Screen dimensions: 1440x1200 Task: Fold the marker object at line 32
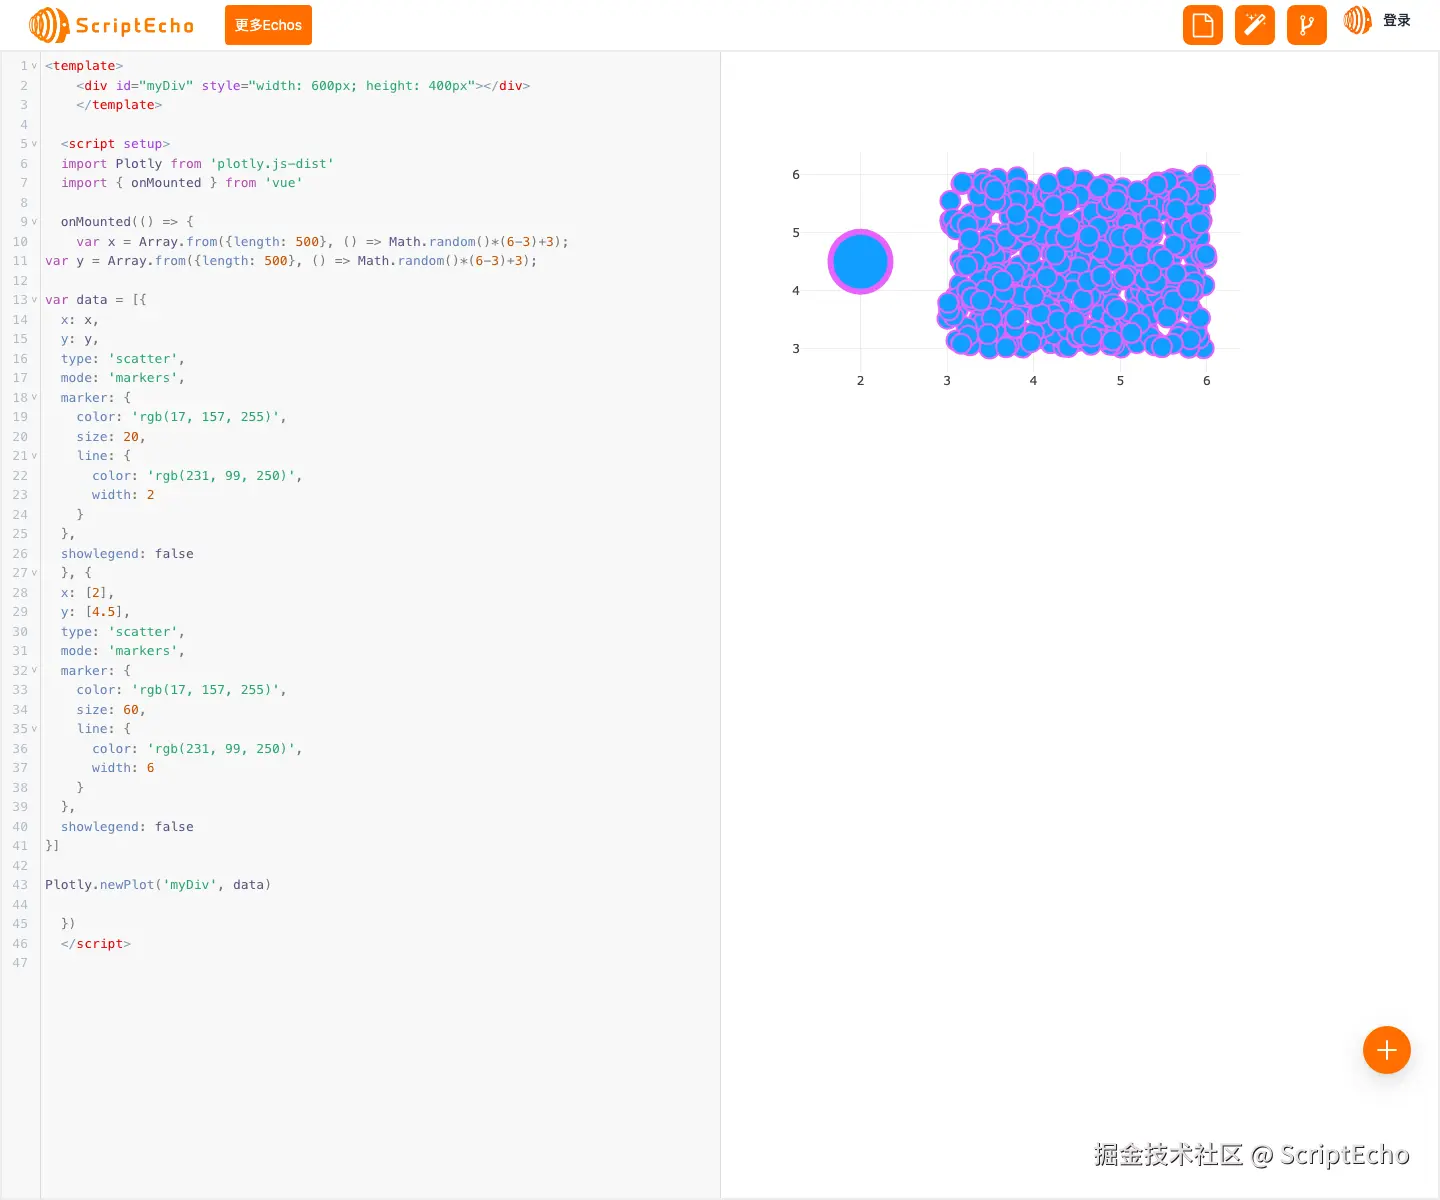click(x=34, y=671)
